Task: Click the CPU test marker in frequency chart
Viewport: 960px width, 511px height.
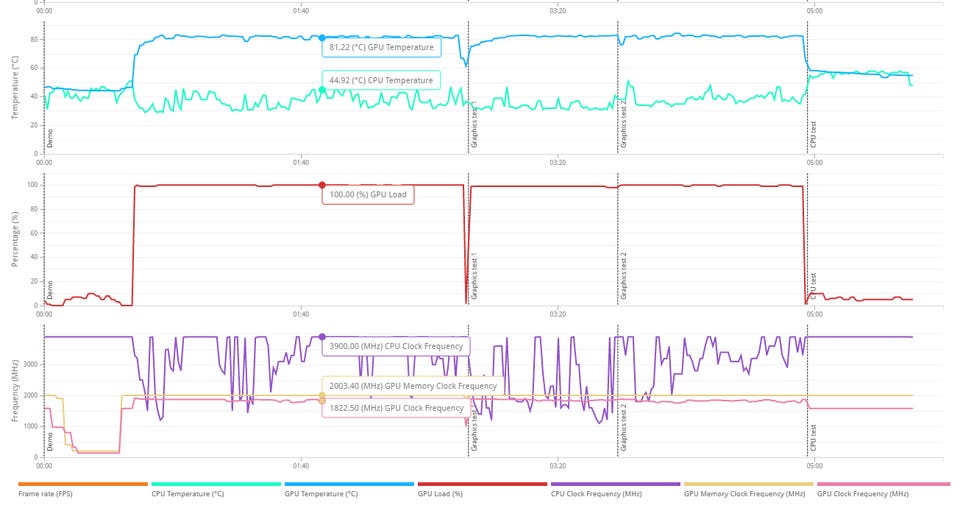Action: point(813,438)
